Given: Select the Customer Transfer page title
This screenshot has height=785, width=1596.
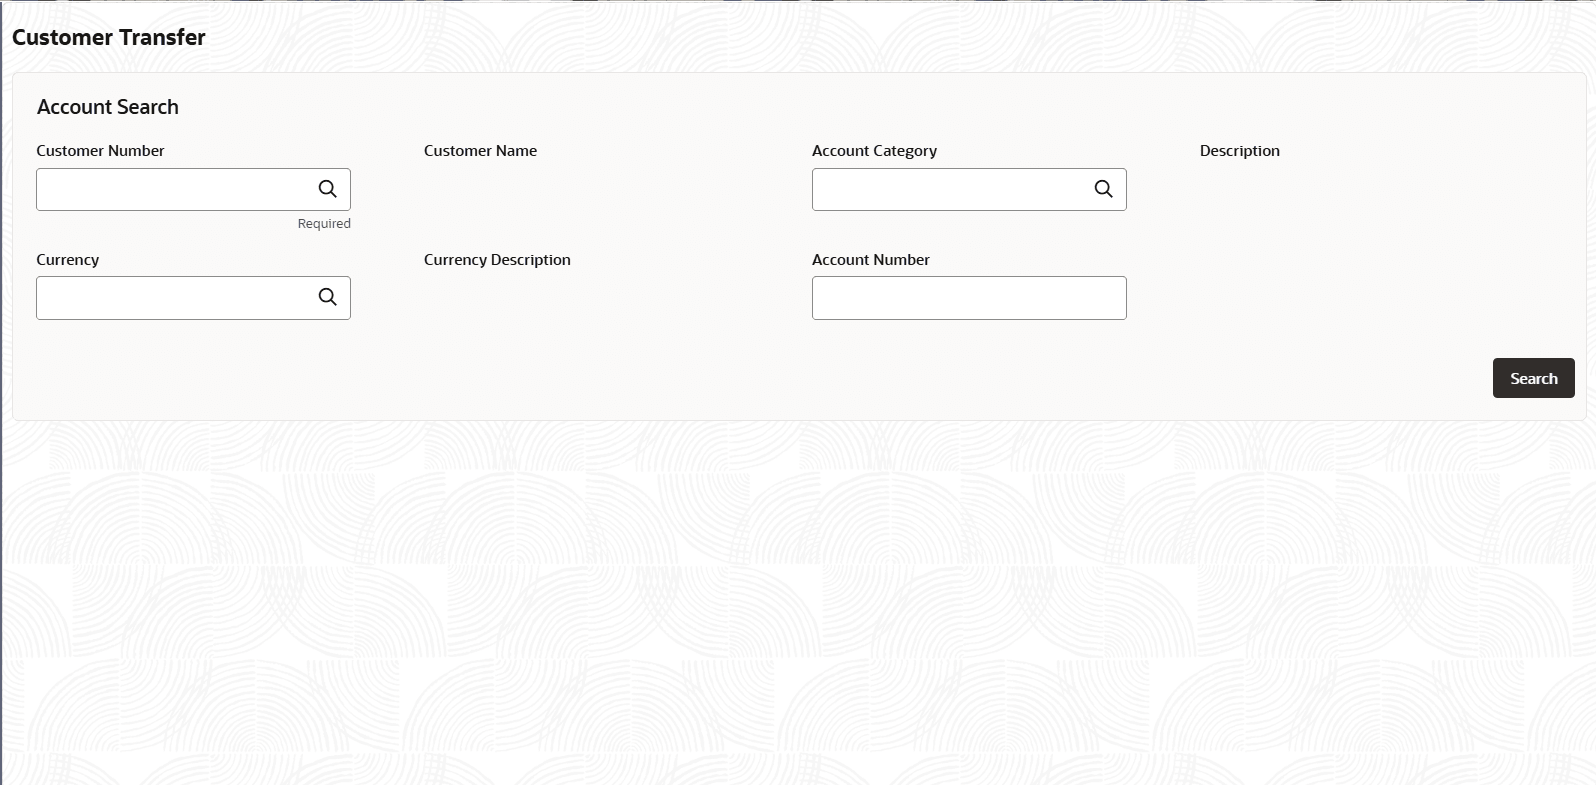Looking at the screenshot, I should (109, 37).
